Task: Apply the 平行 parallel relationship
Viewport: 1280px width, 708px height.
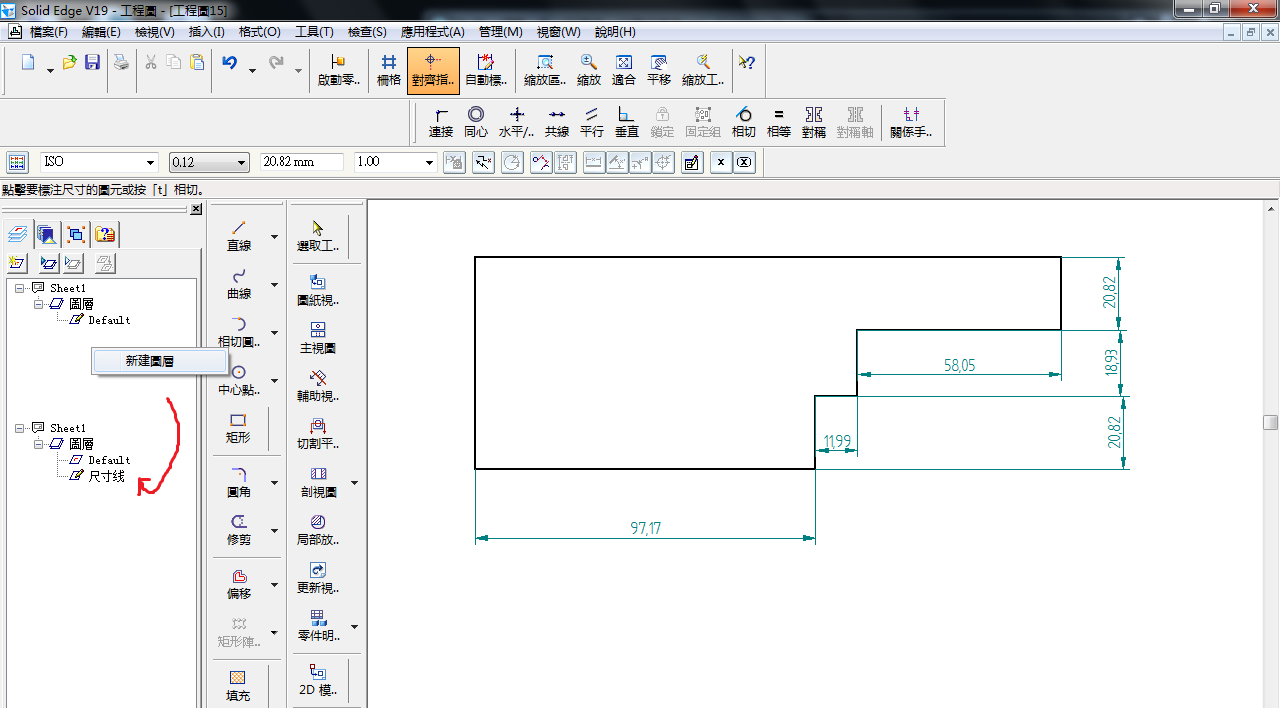Action: (x=592, y=122)
